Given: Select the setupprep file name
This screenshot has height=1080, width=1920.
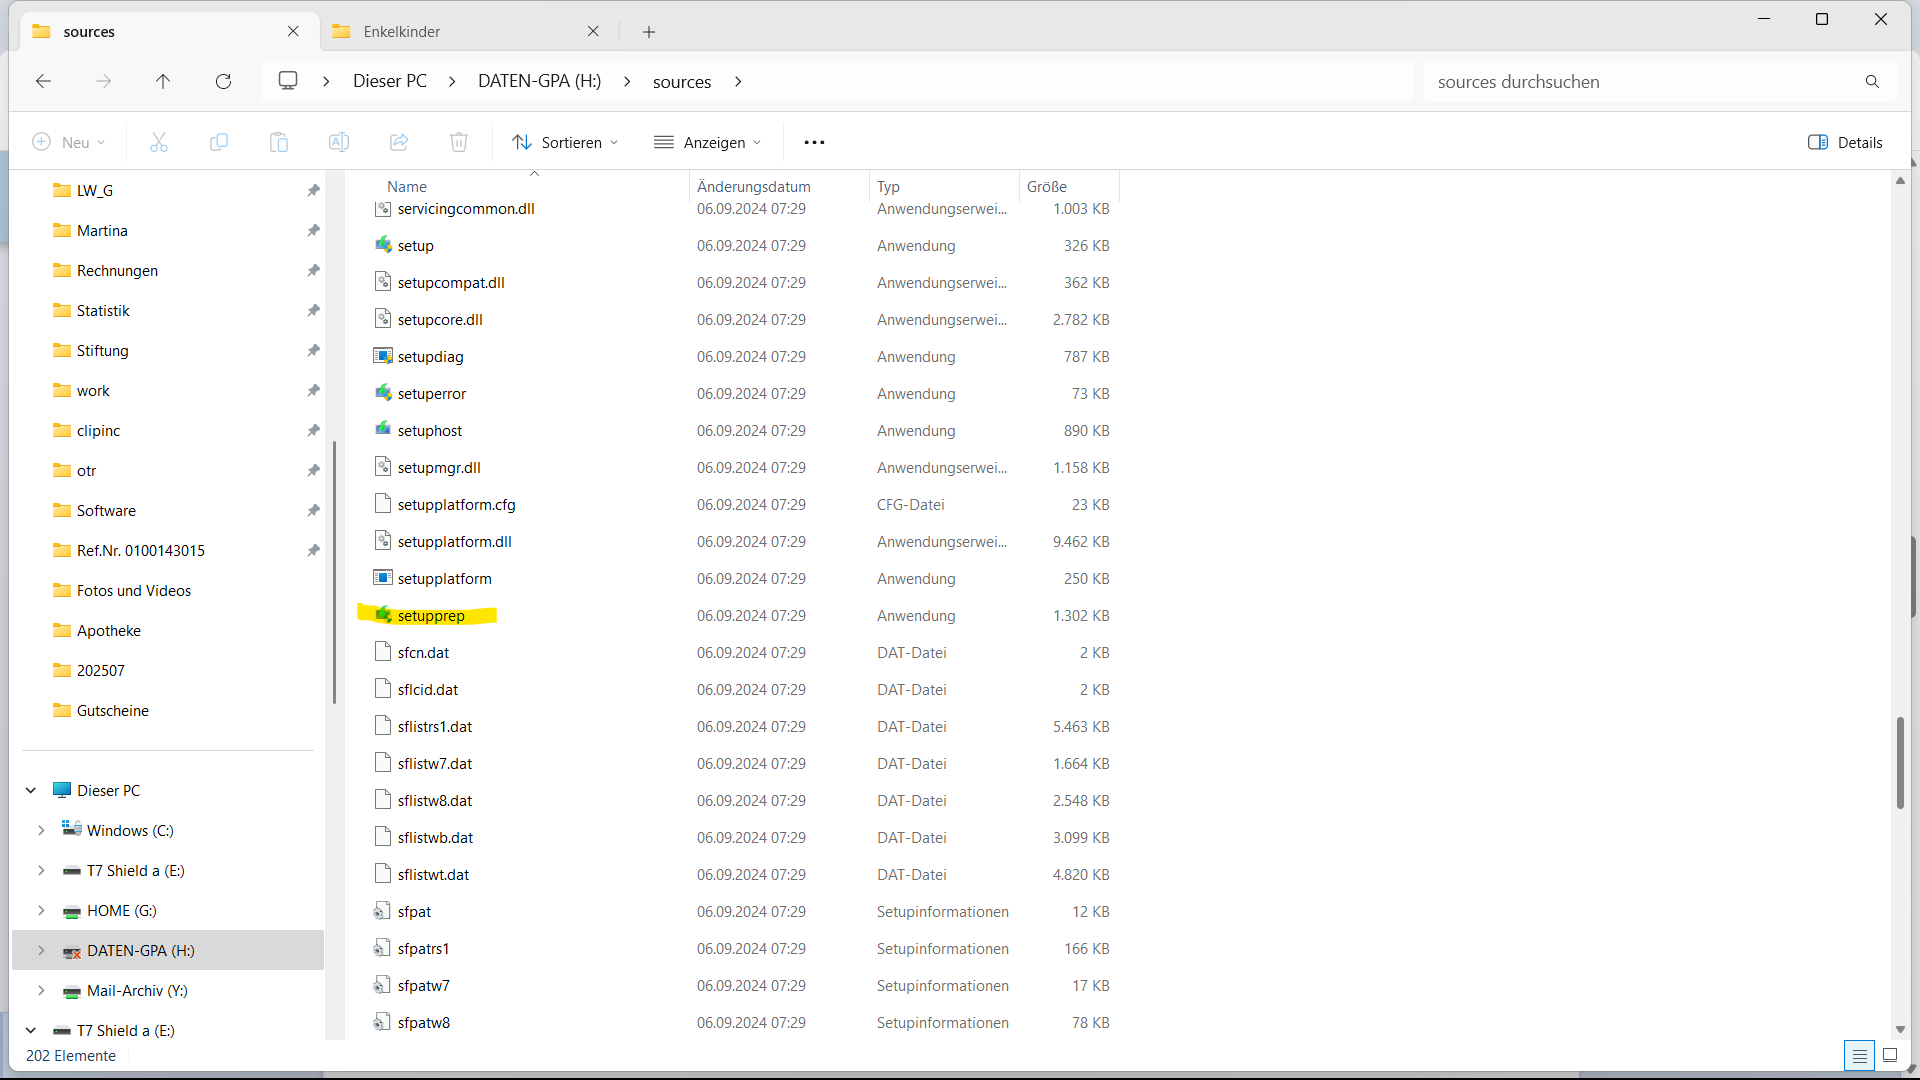Looking at the screenshot, I should tap(431, 615).
